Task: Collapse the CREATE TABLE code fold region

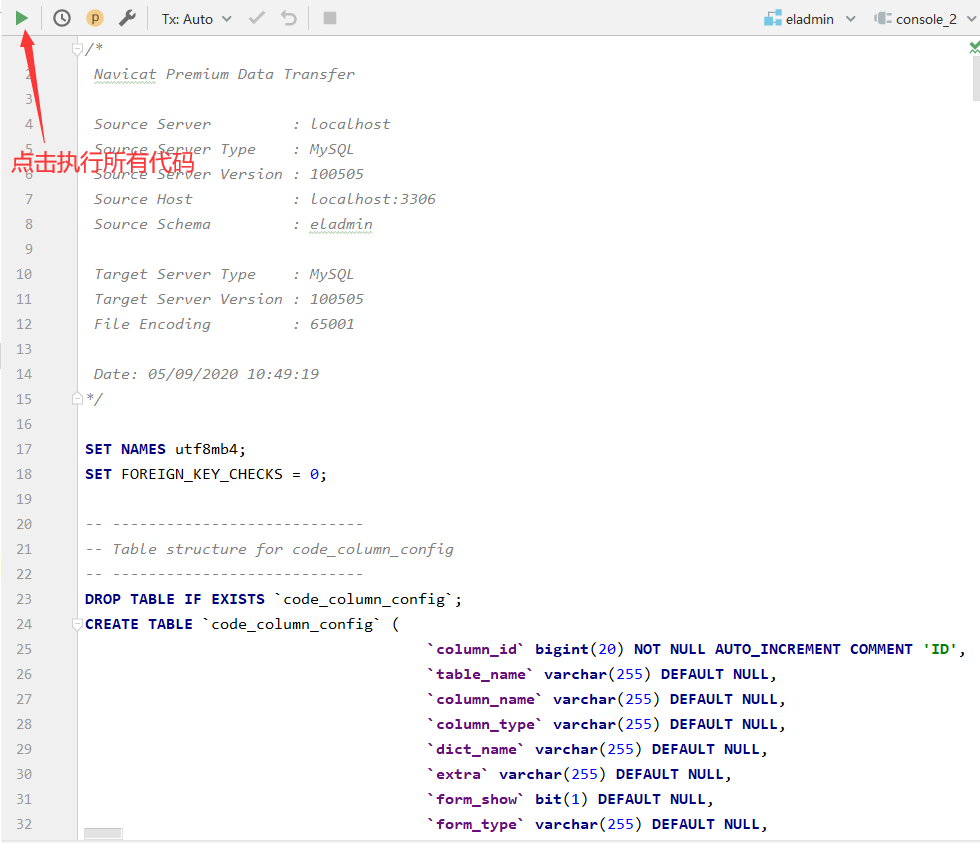Action: click(x=76, y=623)
